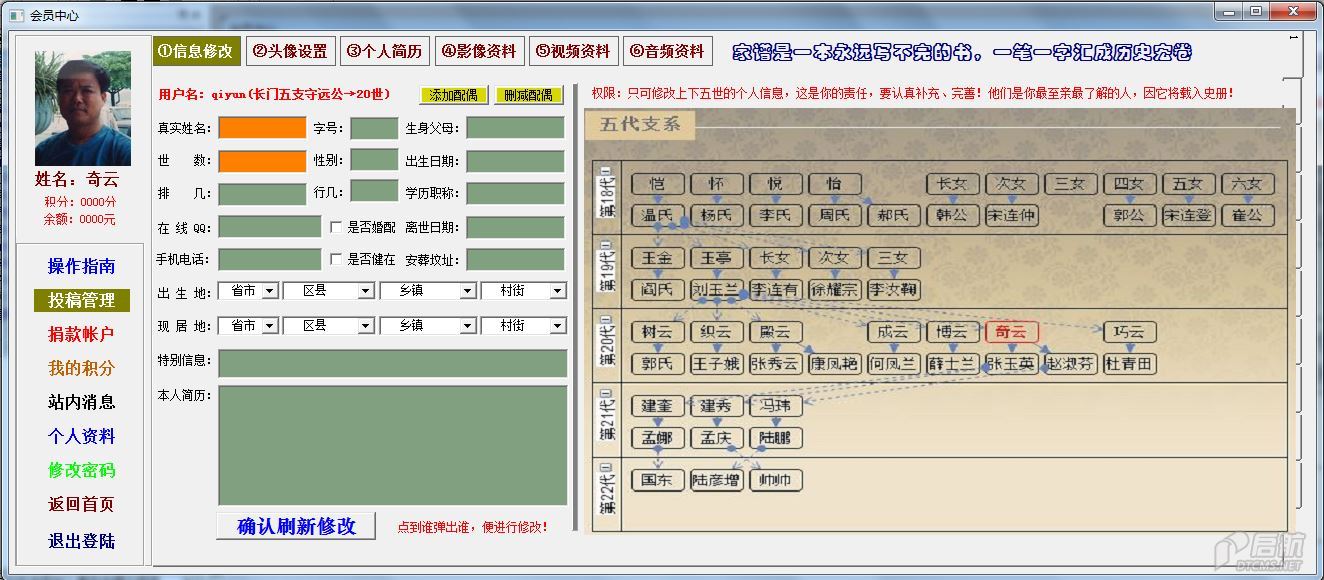Select 杜青田 in the family tree
The height and width of the screenshot is (580, 1324).
click(1130, 364)
